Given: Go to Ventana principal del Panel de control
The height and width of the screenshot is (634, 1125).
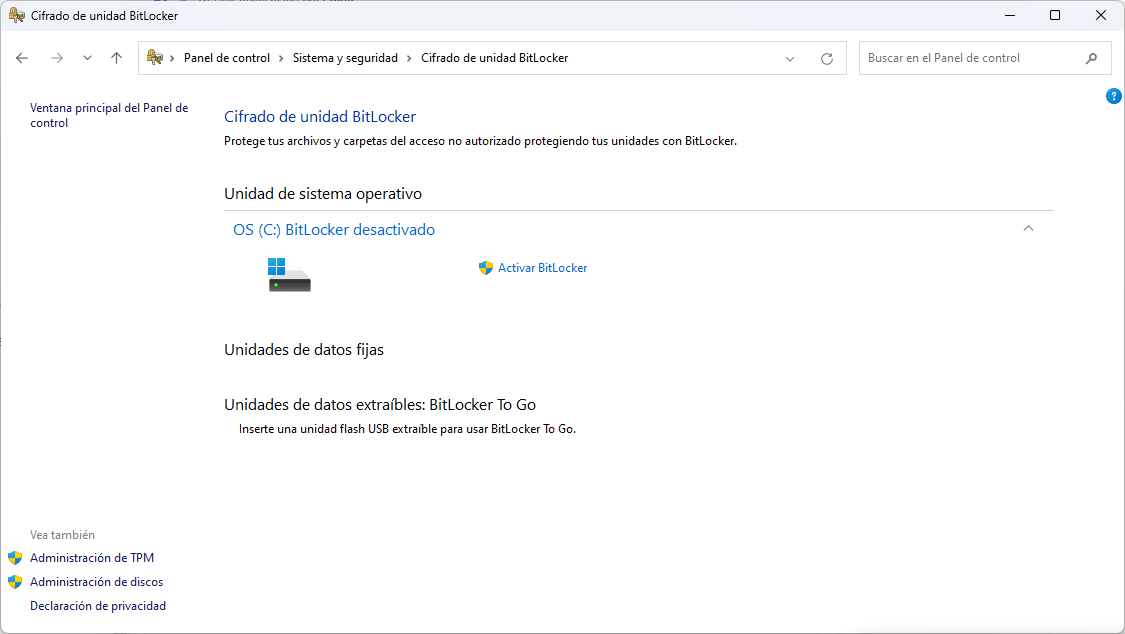Looking at the screenshot, I should pos(110,115).
